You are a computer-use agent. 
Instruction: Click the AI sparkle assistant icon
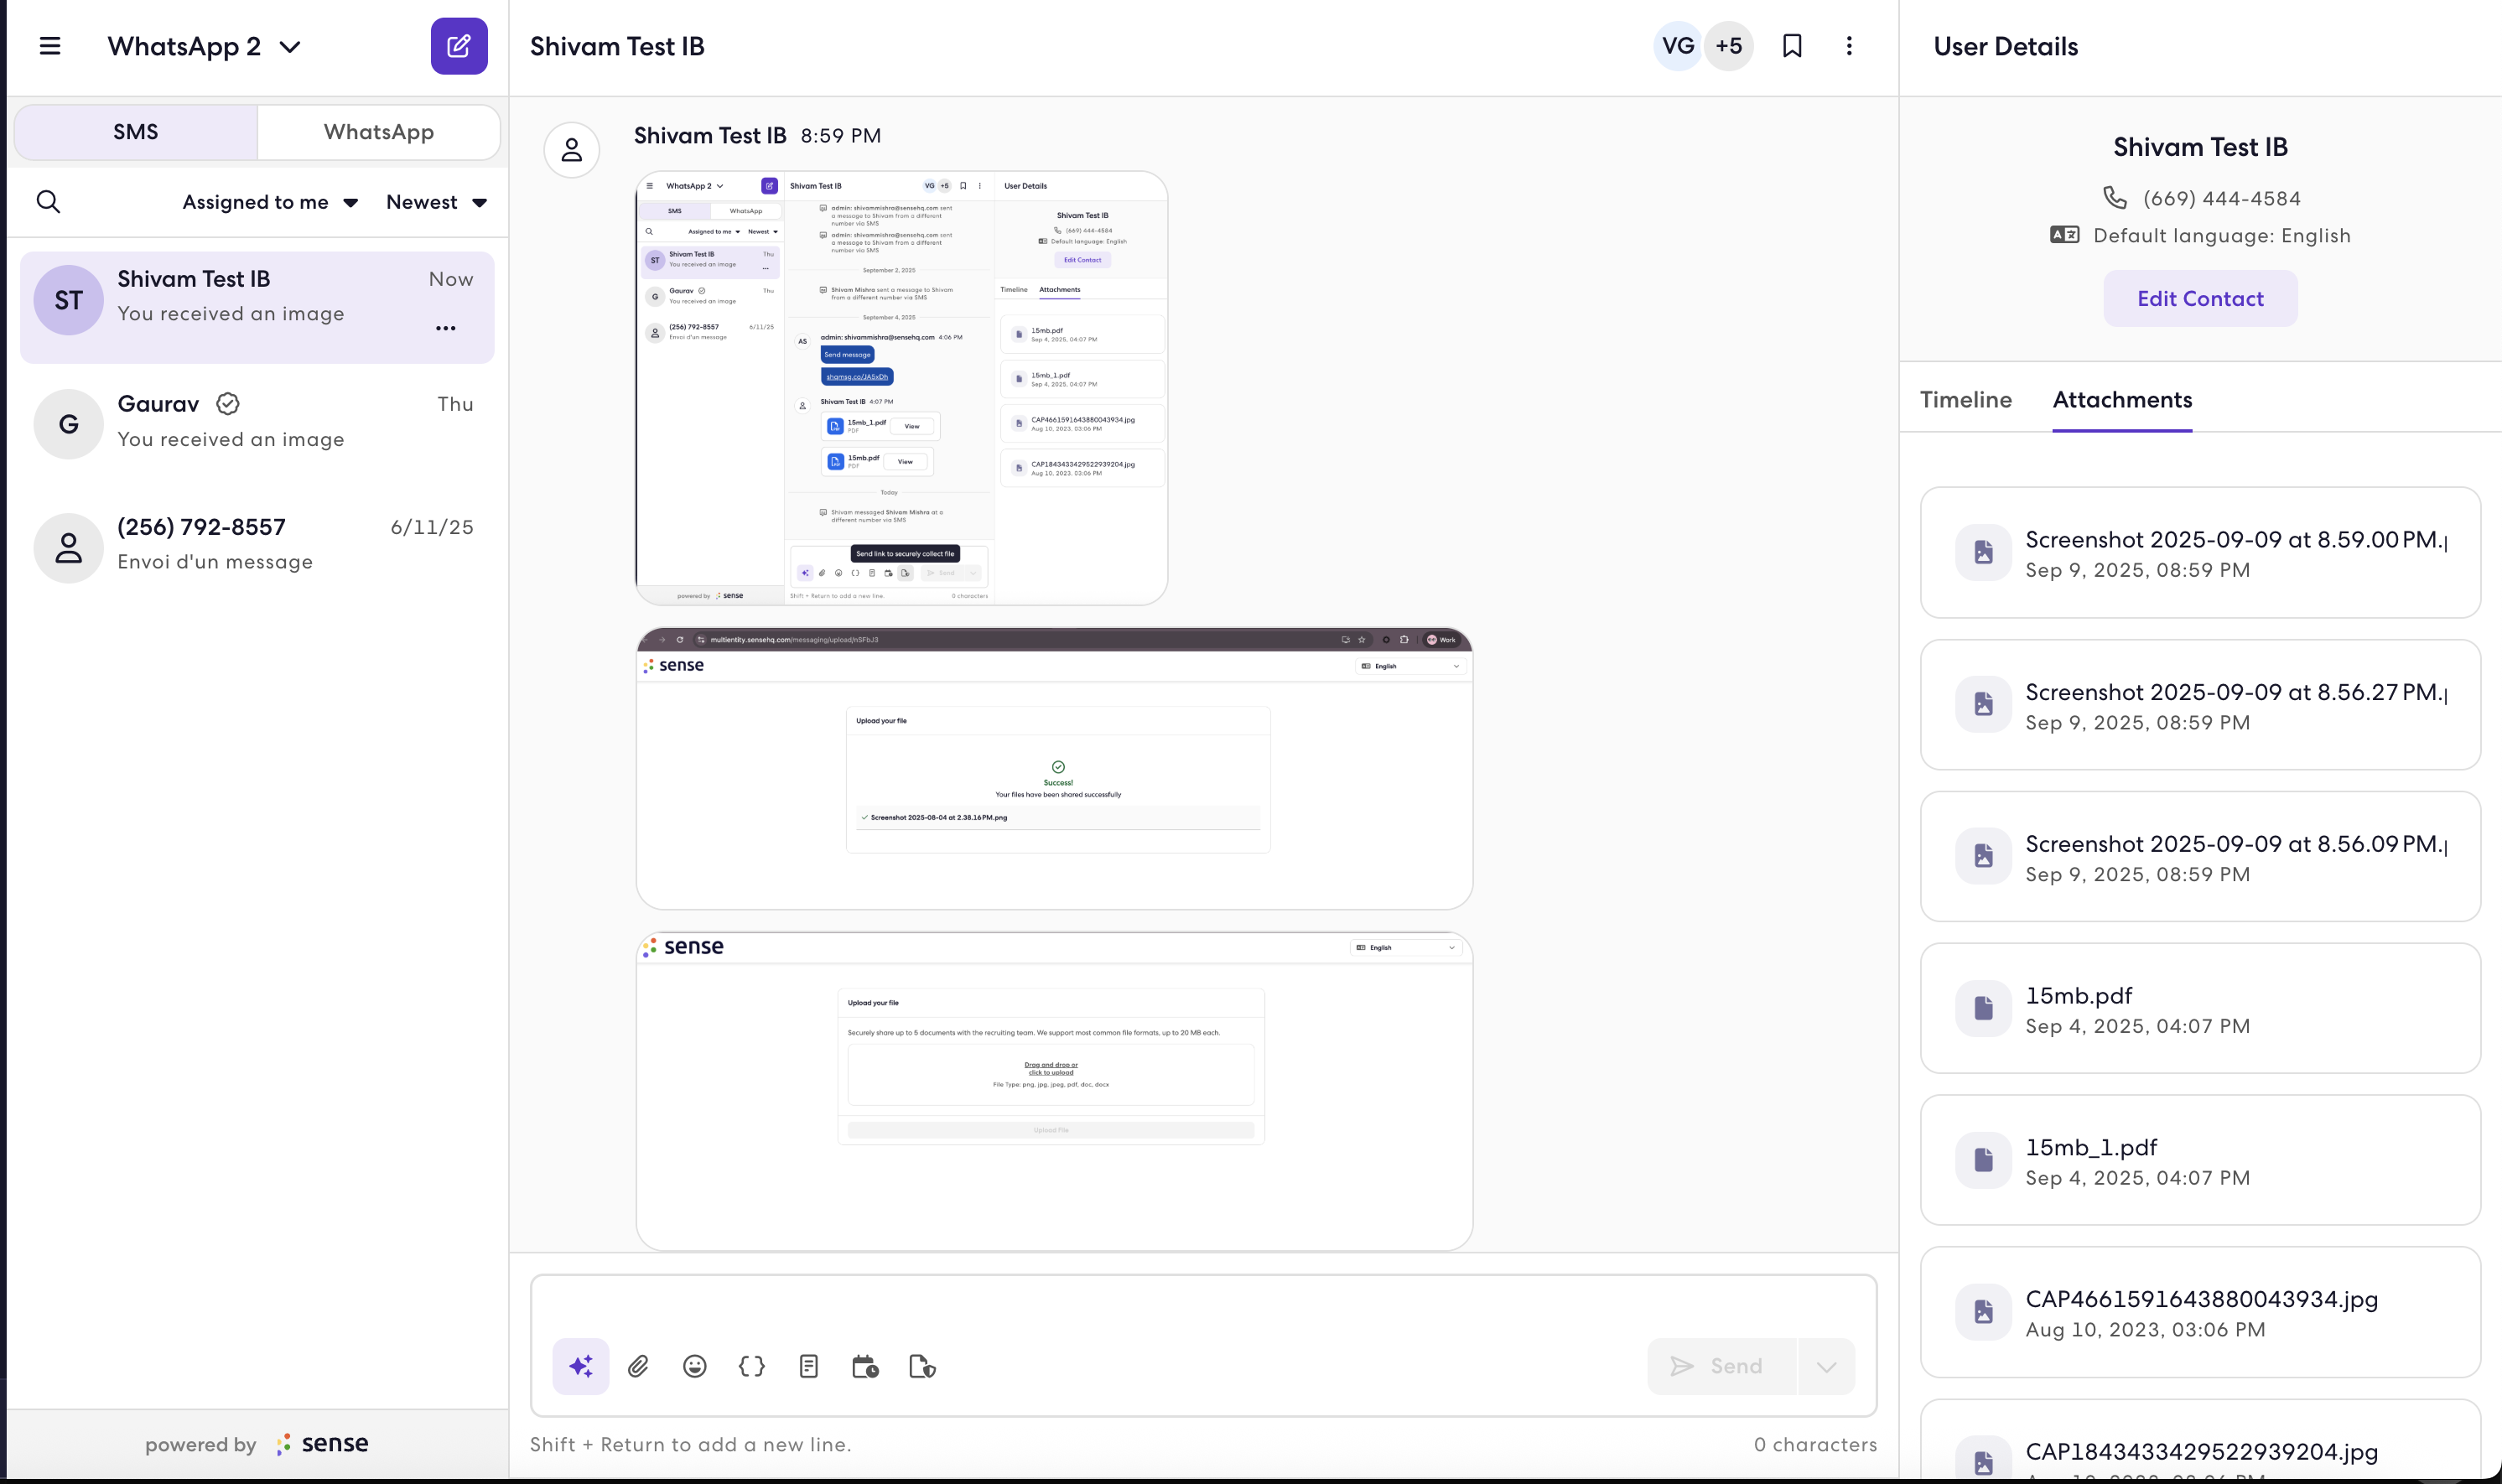point(581,1366)
